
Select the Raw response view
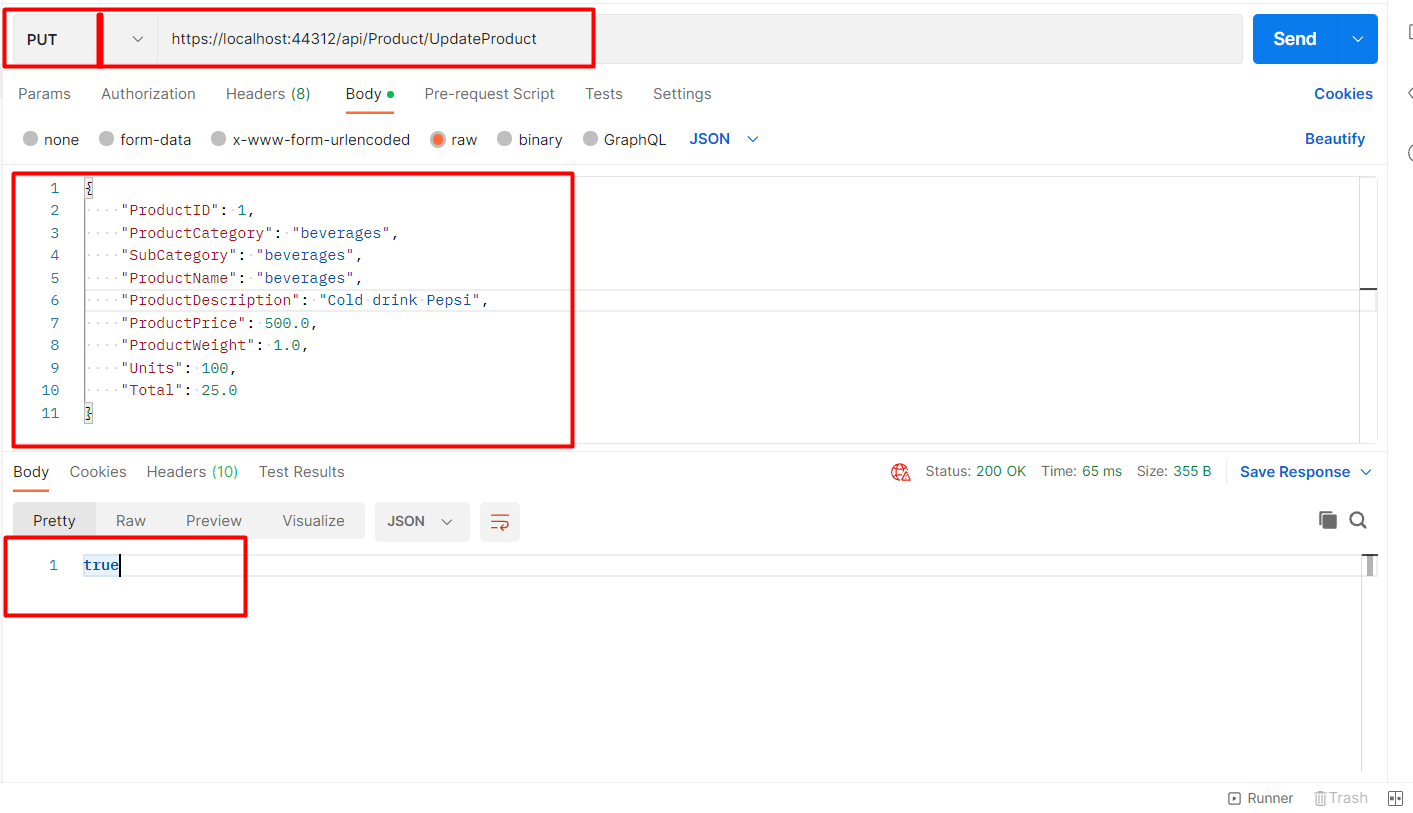click(x=131, y=521)
